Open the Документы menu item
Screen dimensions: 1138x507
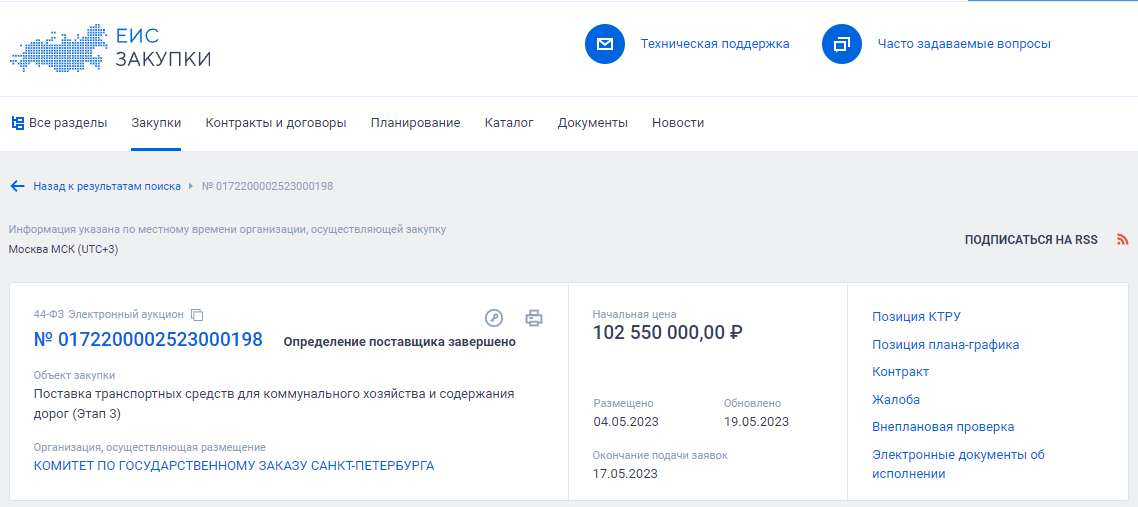(x=592, y=123)
